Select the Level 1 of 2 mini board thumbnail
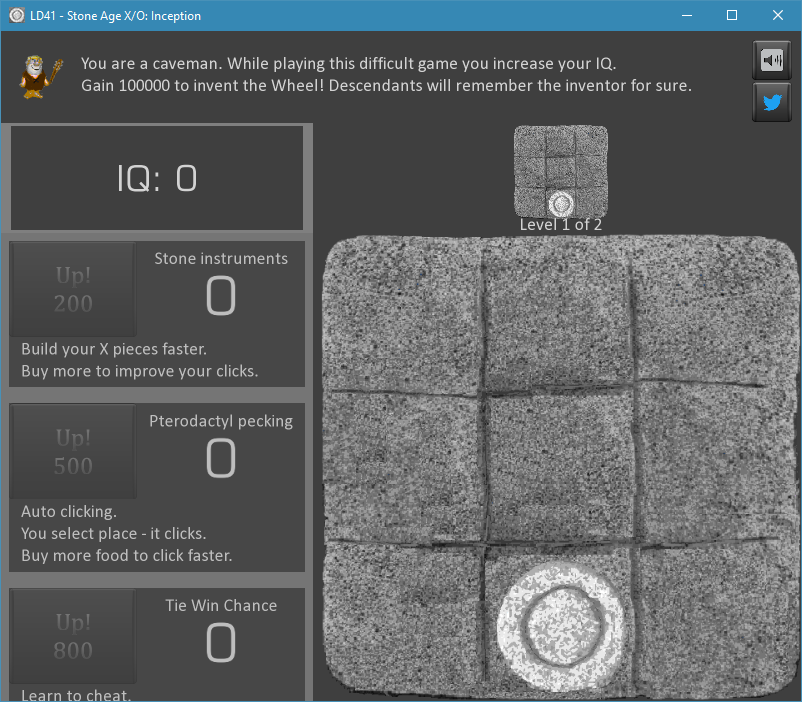Viewport: 802px width, 702px height. pos(561,171)
